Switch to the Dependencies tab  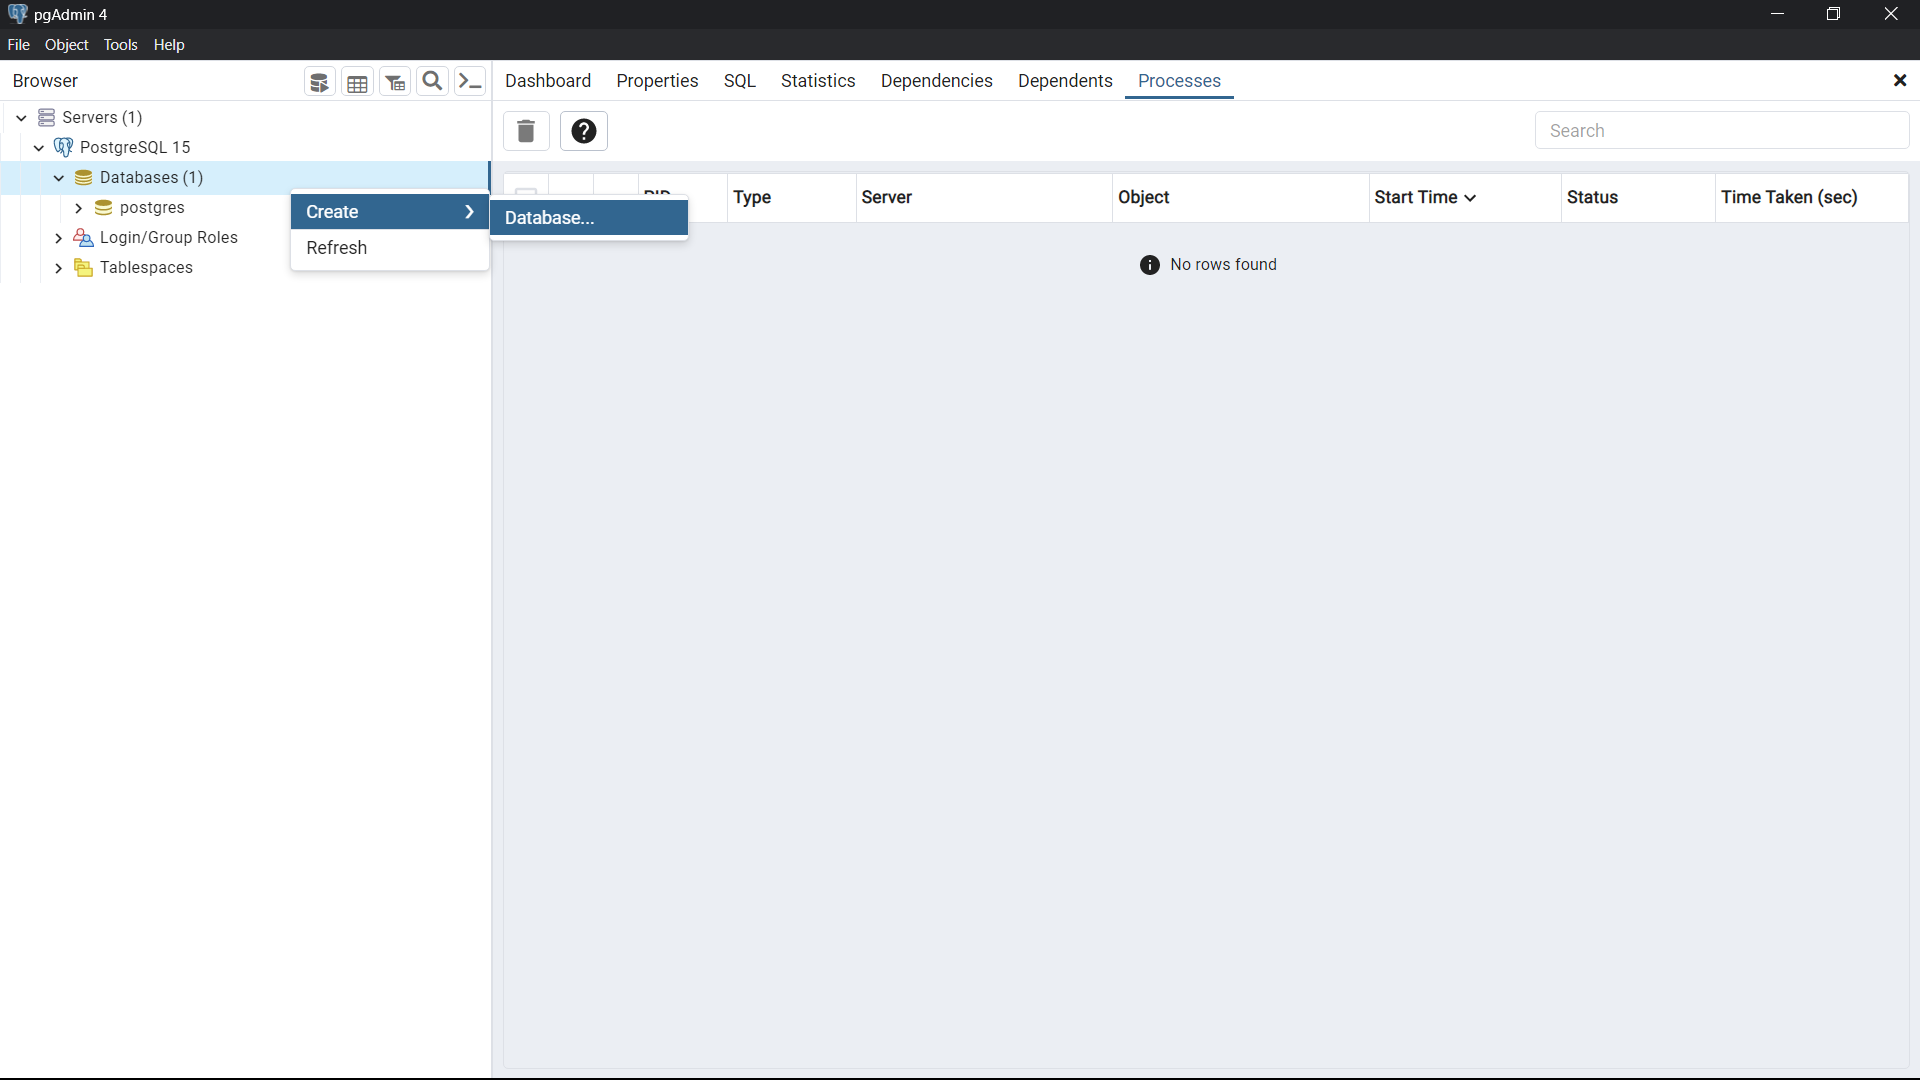pos(937,81)
